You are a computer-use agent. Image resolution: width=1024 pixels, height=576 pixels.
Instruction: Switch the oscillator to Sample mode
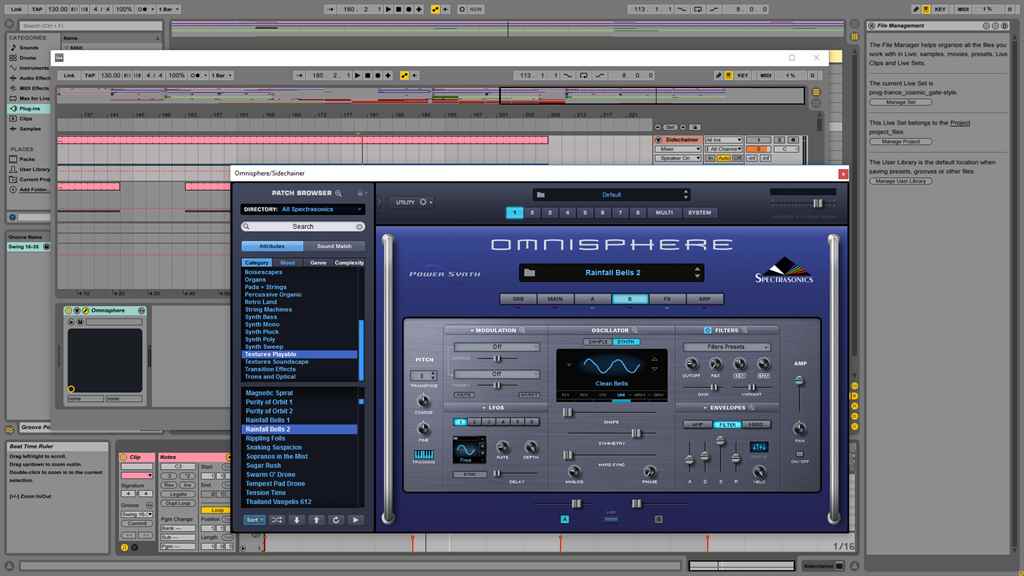[x=598, y=342]
